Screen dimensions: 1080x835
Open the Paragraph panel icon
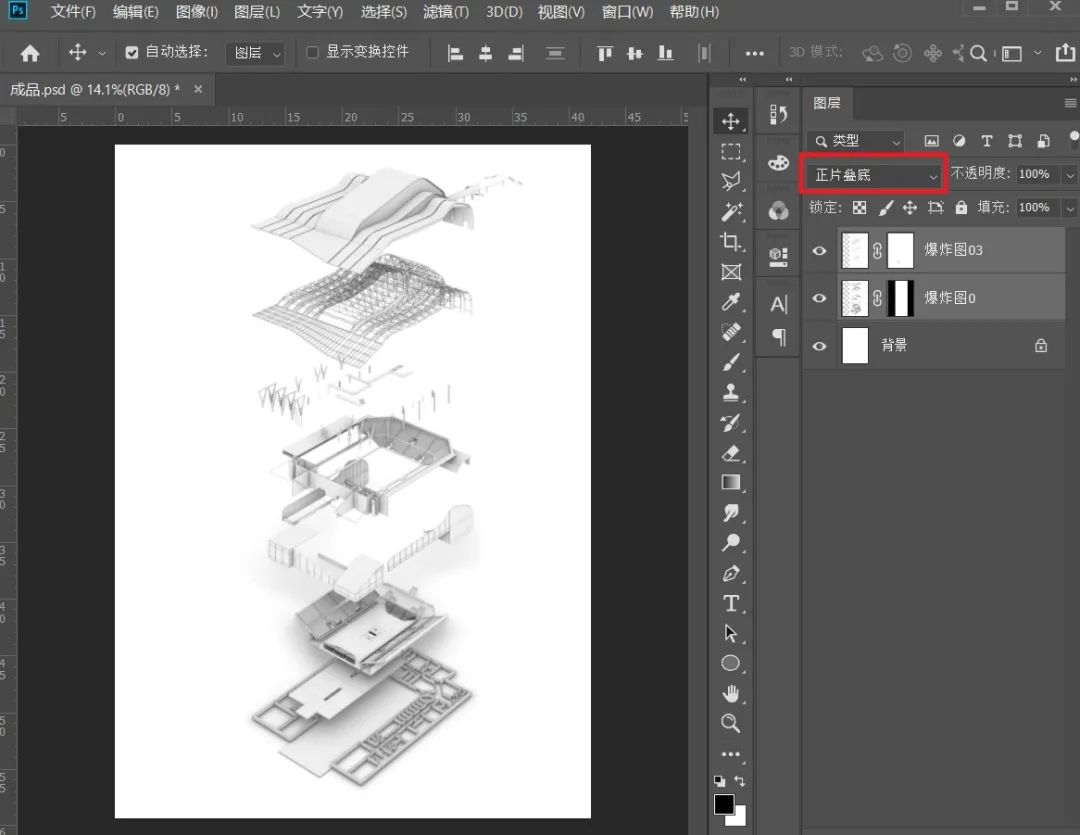pyautogui.click(x=779, y=337)
